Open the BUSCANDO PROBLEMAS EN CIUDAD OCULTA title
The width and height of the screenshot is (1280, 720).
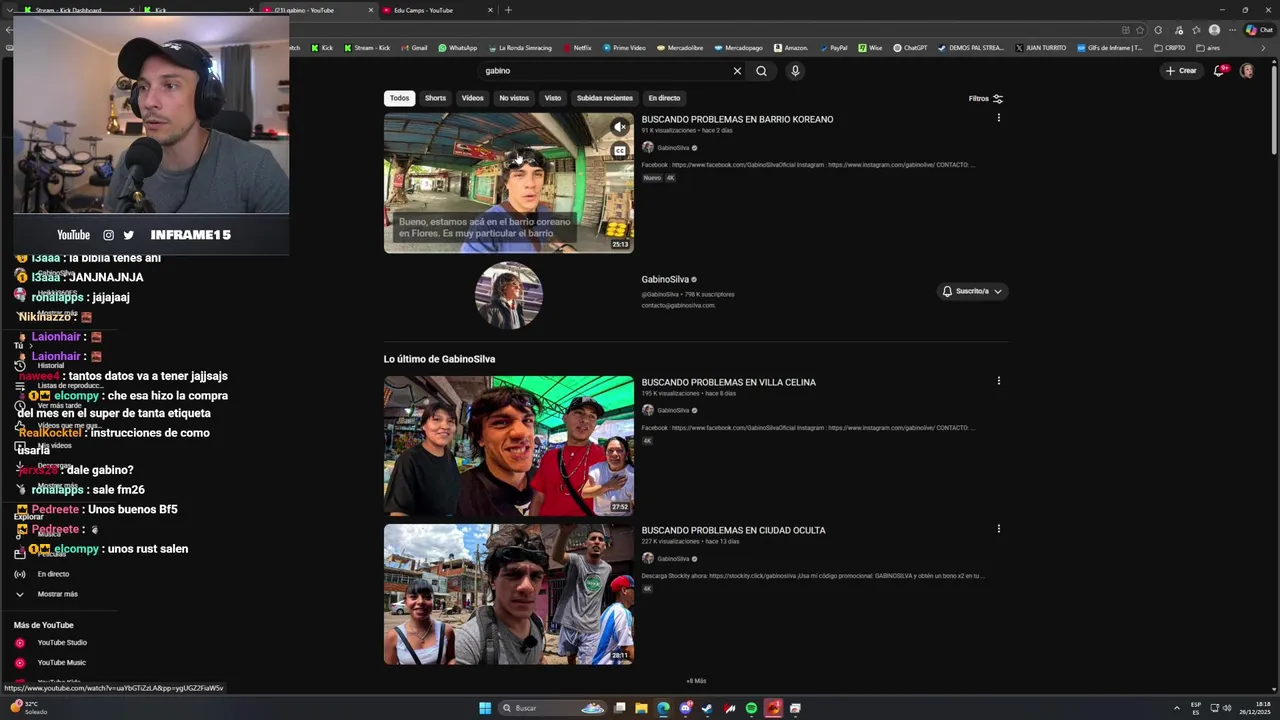(733, 530)
